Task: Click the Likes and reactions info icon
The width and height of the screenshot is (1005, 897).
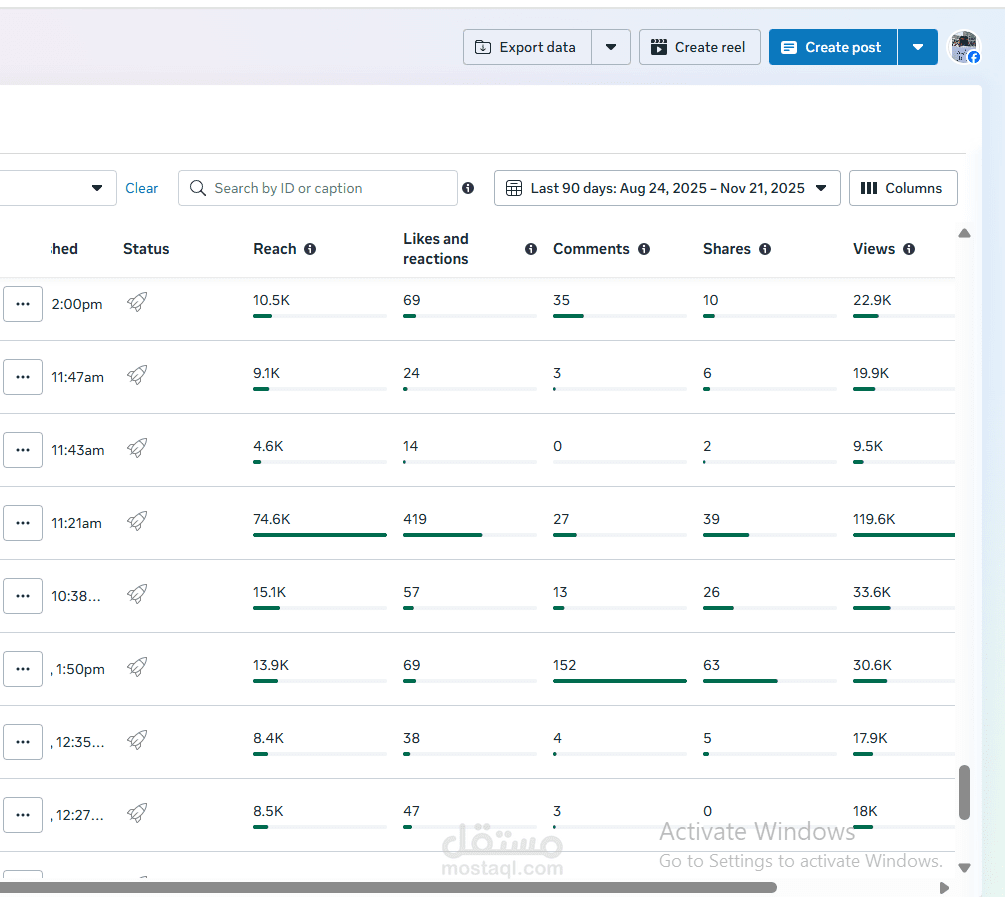Action: coord(531,249)
